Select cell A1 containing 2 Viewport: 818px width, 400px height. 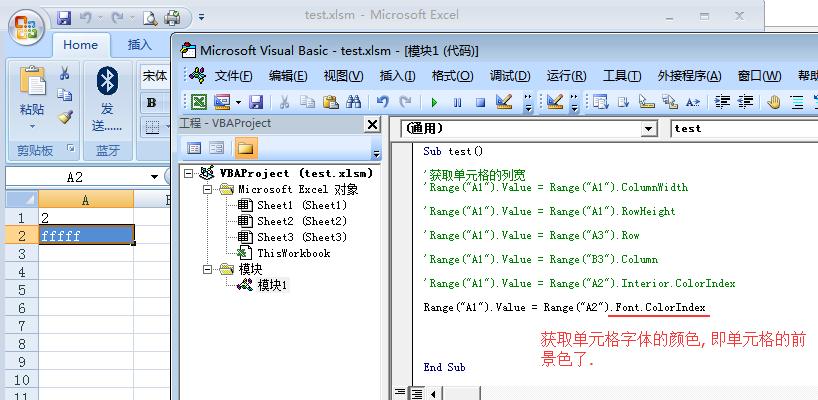[86, 217]
